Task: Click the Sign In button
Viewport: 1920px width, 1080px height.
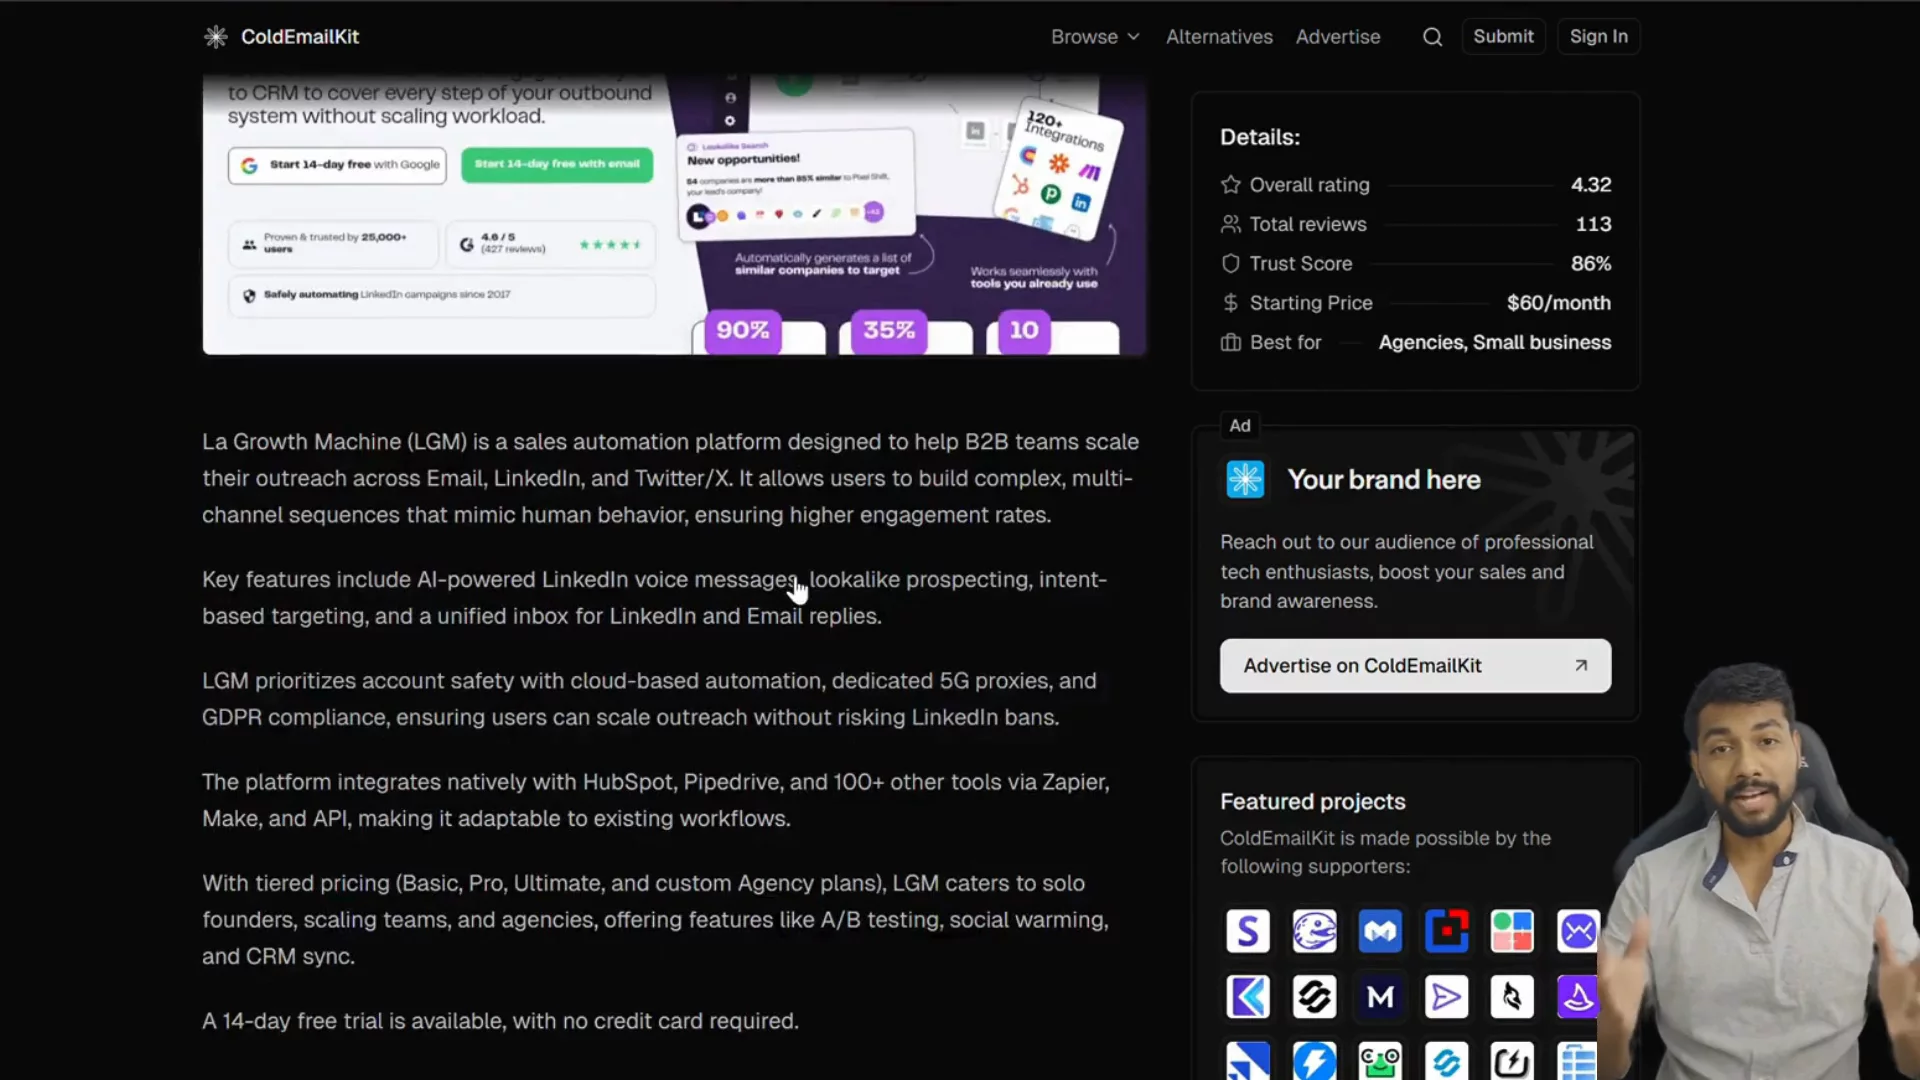Action: (1598, 36)
